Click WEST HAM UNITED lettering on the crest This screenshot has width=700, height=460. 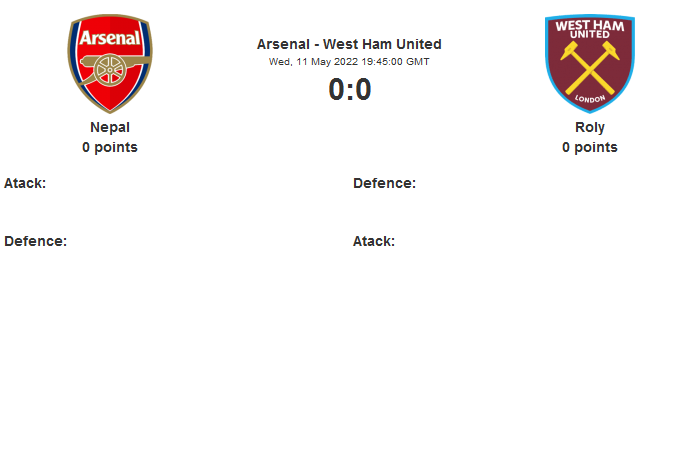coord(589,28)
